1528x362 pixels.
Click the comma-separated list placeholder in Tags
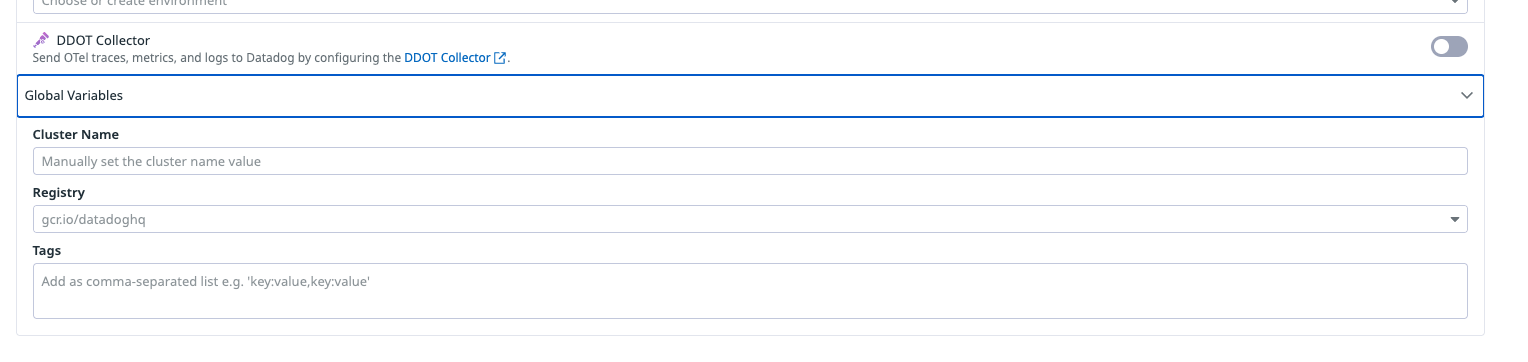(x=206, y=282)
